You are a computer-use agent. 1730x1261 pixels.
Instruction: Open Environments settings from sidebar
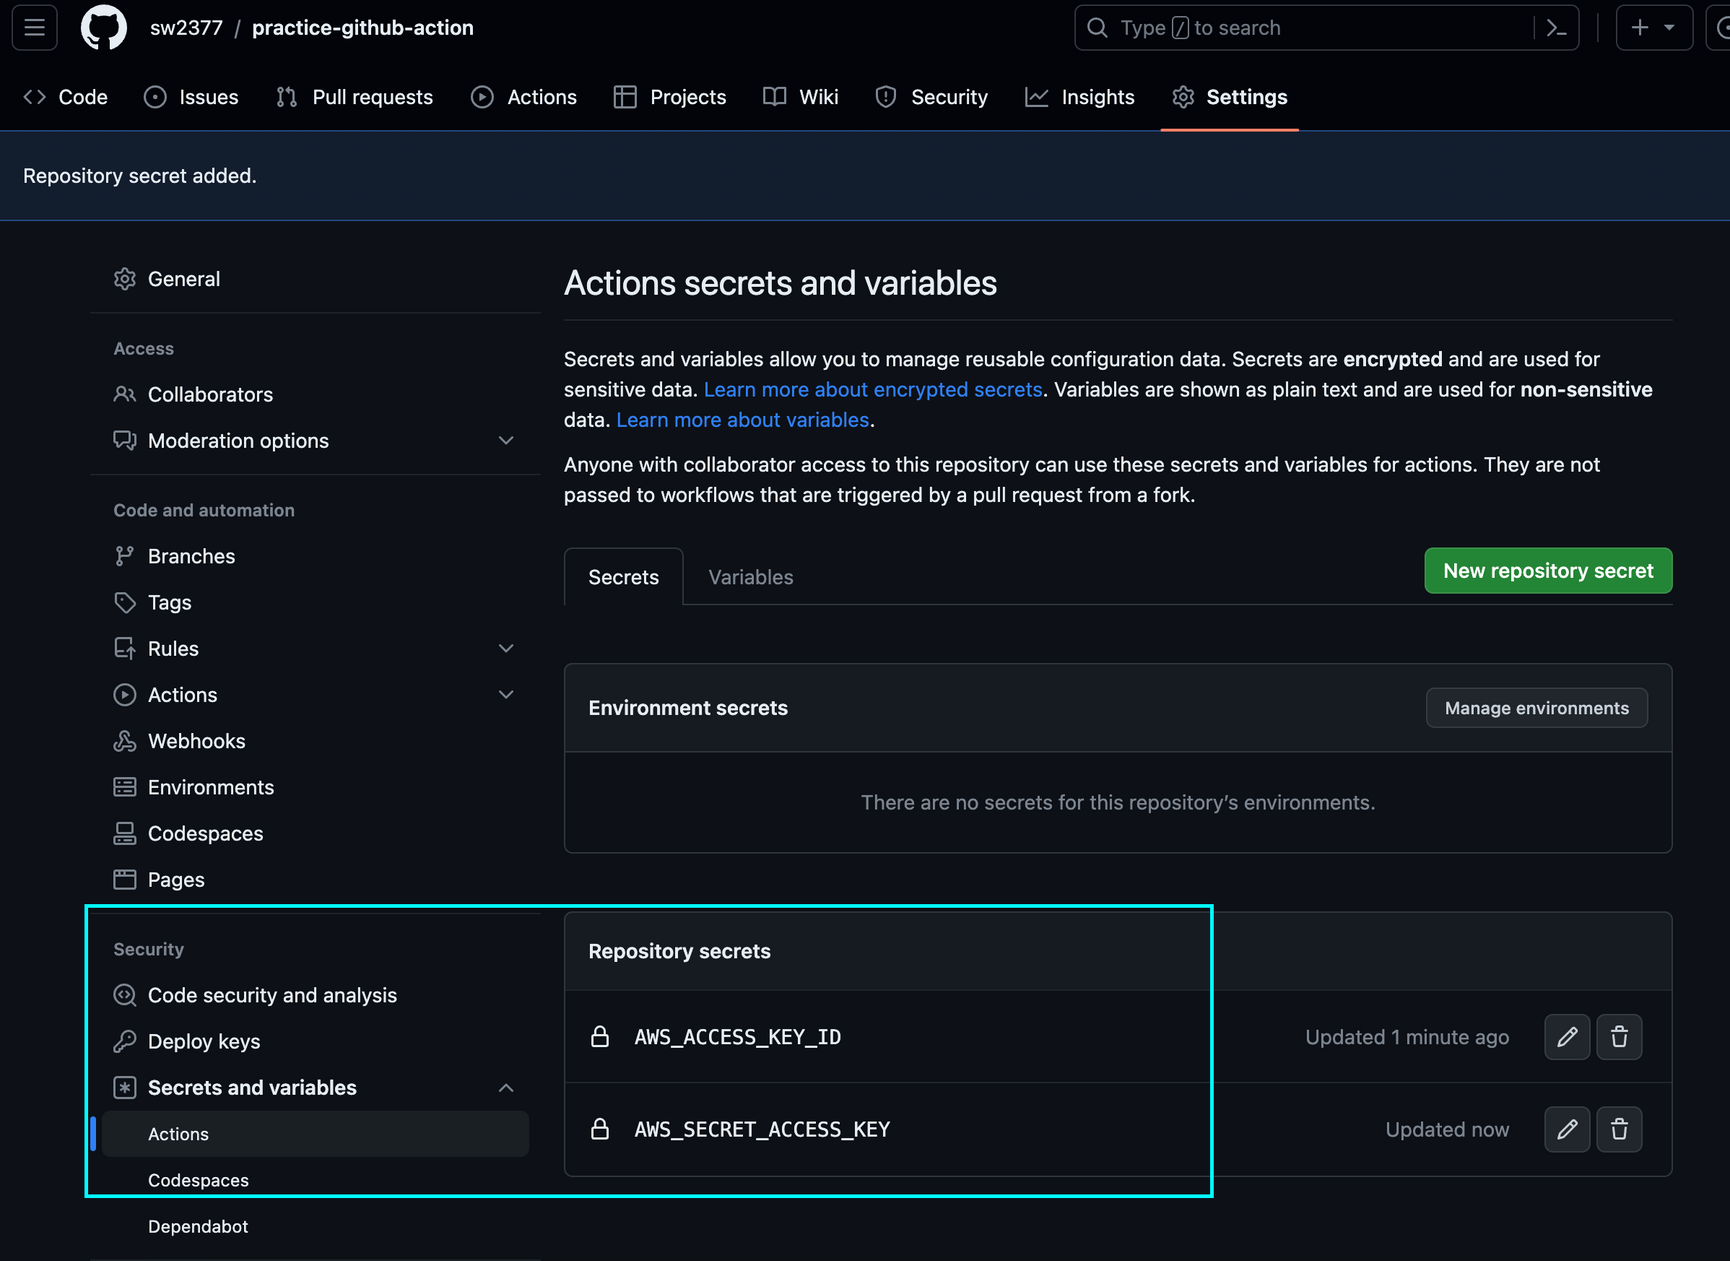tap(211, 787)
